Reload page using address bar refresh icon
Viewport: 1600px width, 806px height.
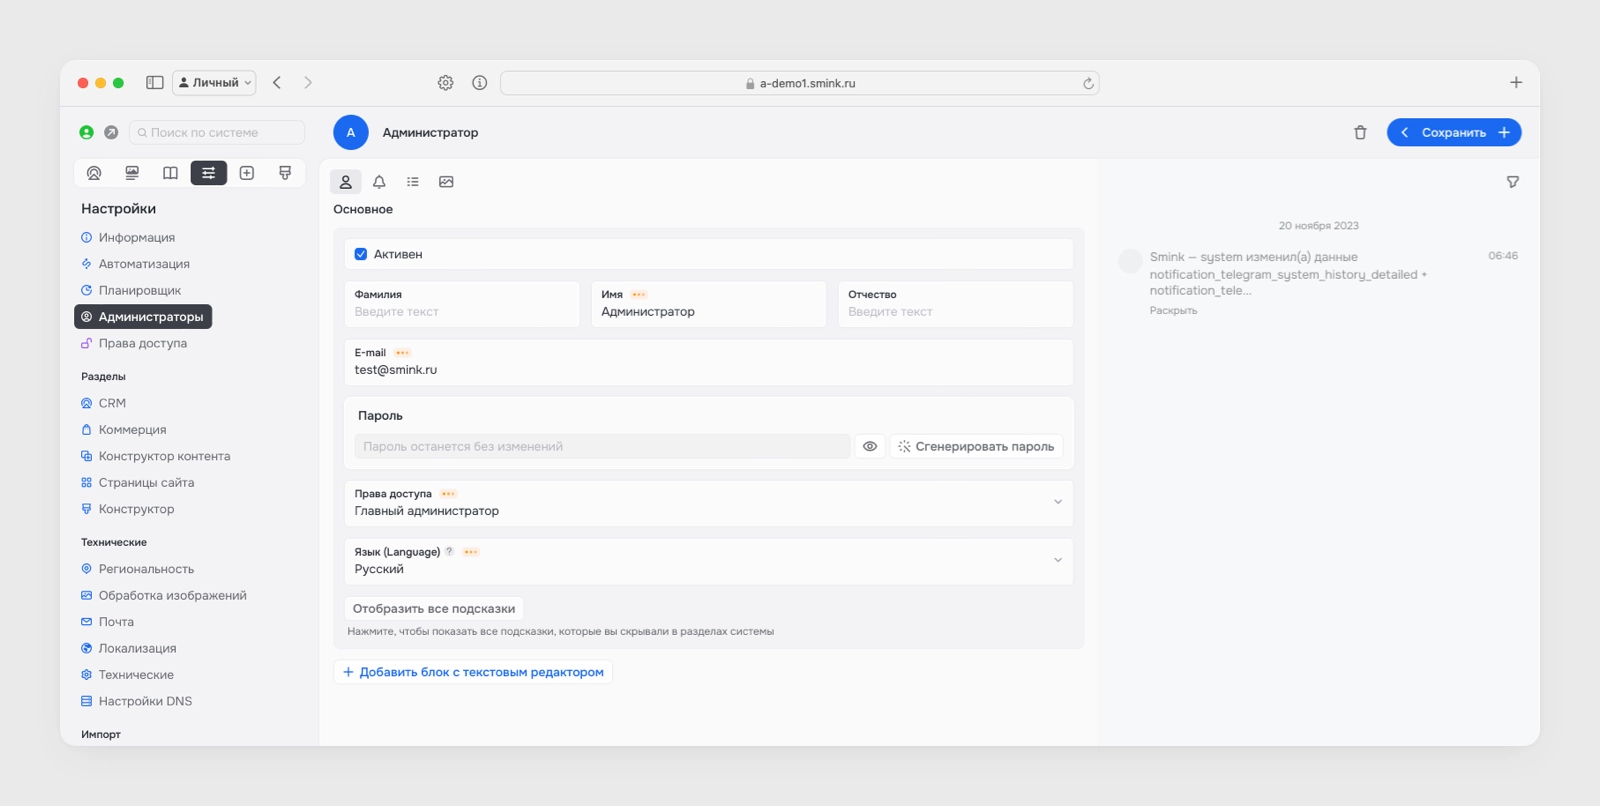[x=1088, y=83]
